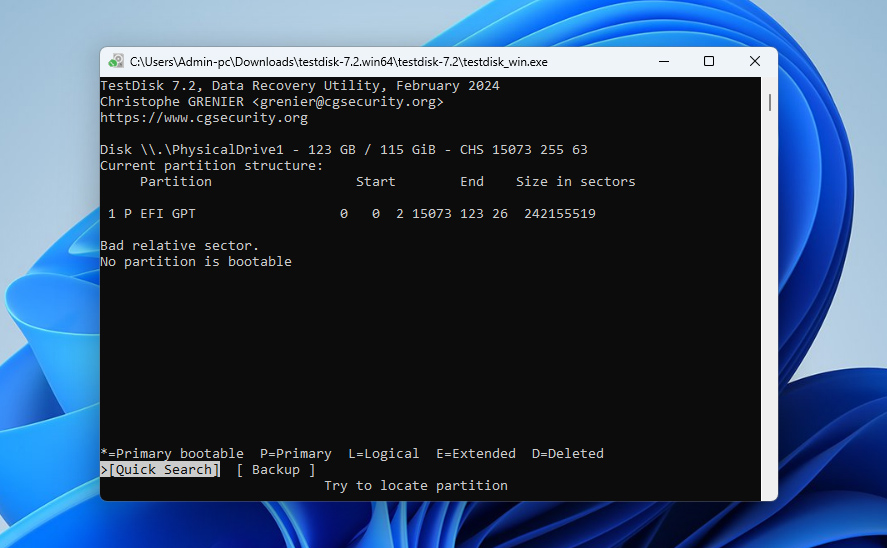The image size is (887, 548).
Task: Click the Start column header
Action: tap(376, 182)
